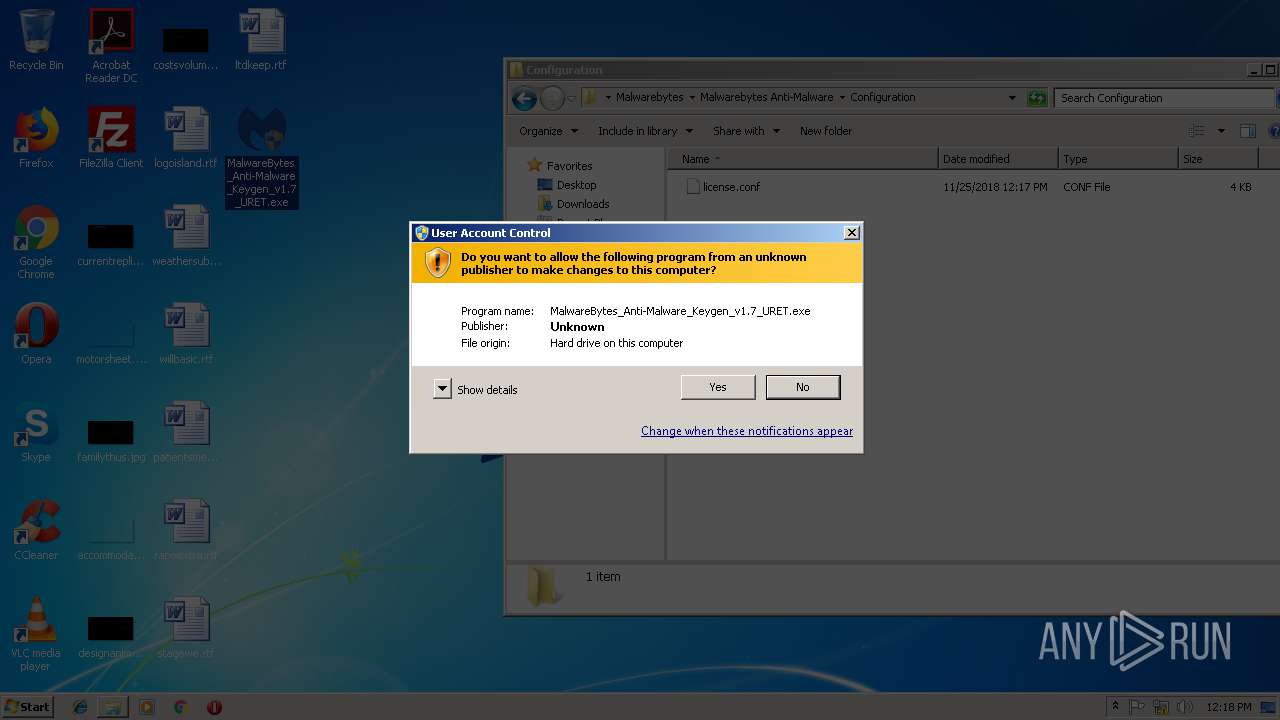Select currentrepli file on desktop
This screenshot has width=1280, height=720.
[111, 244]
